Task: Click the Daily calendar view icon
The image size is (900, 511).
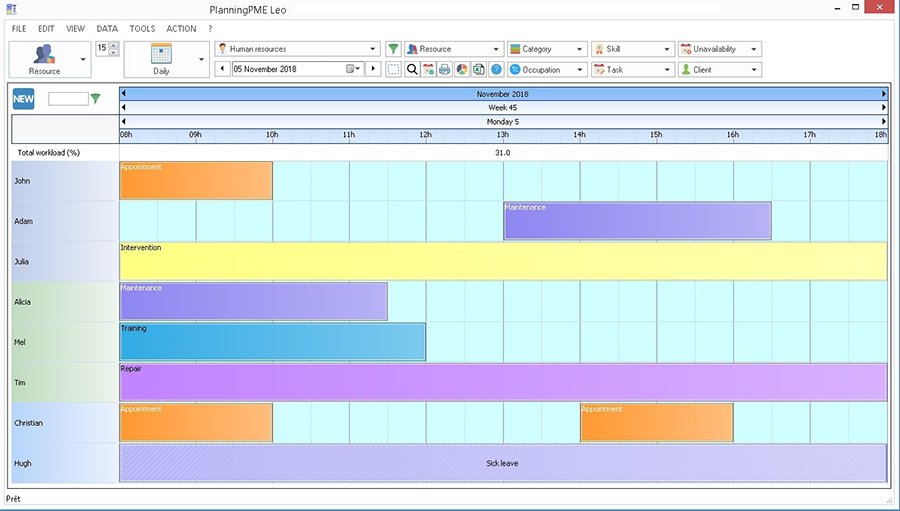Action: pos(161,53)
